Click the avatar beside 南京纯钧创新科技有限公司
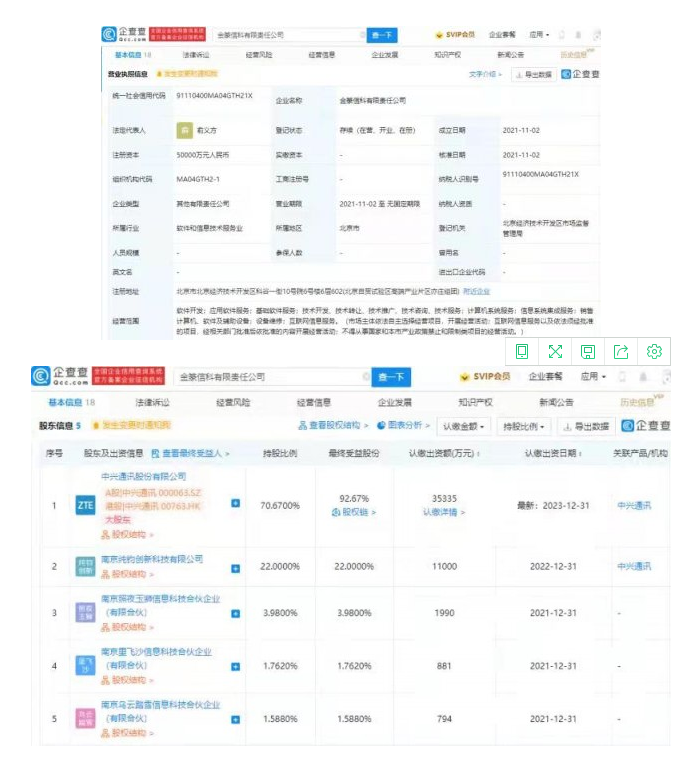 (x=85, y=566)
